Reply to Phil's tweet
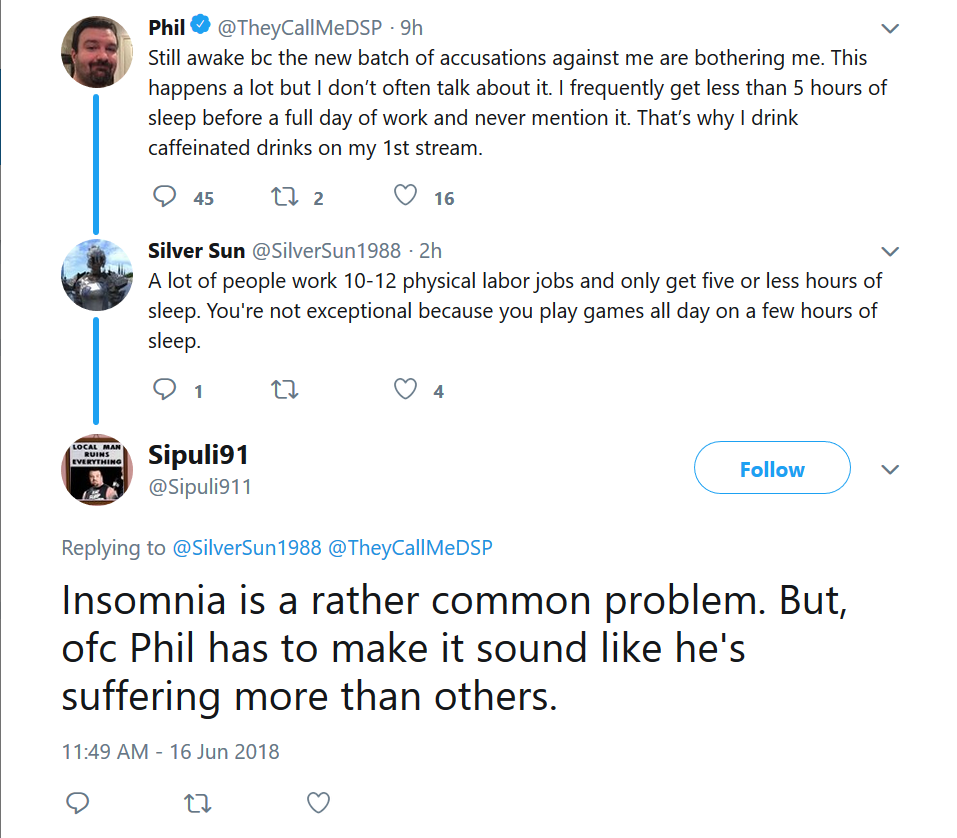The height and width of the screenshot is (838, 957). coord(164,197)
